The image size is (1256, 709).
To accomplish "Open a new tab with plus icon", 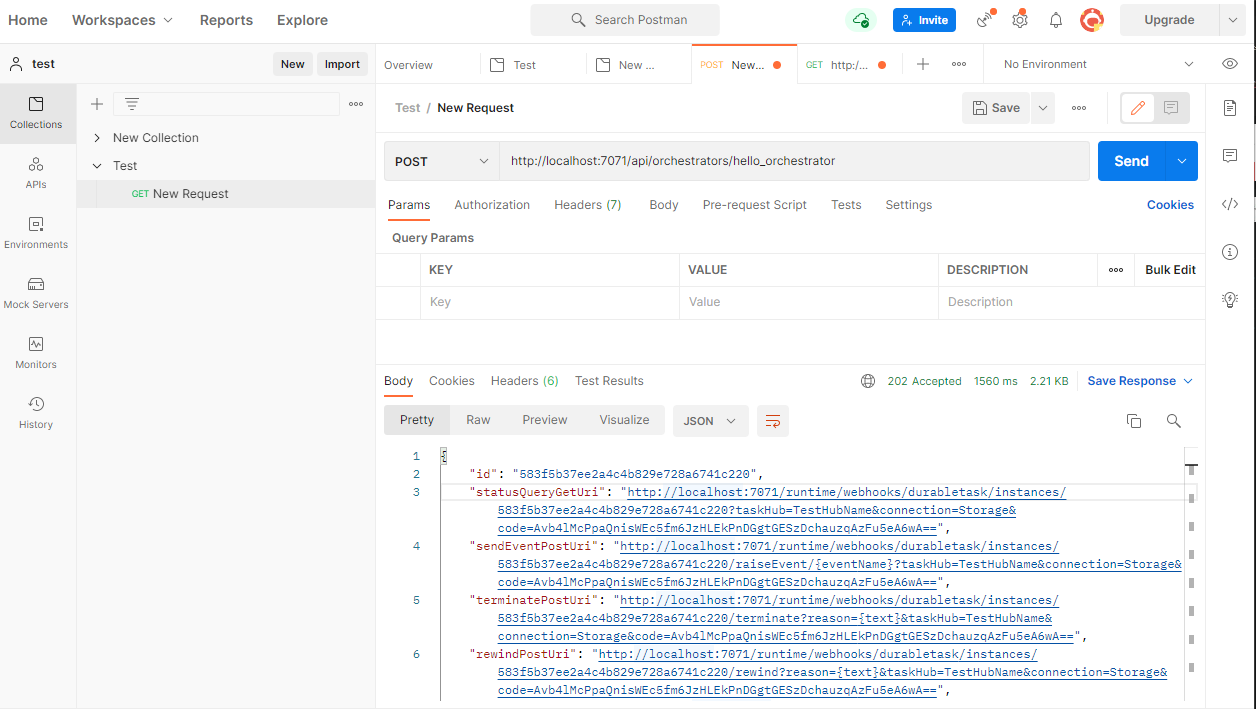I will pyautogui.click(x=923, y=64).
